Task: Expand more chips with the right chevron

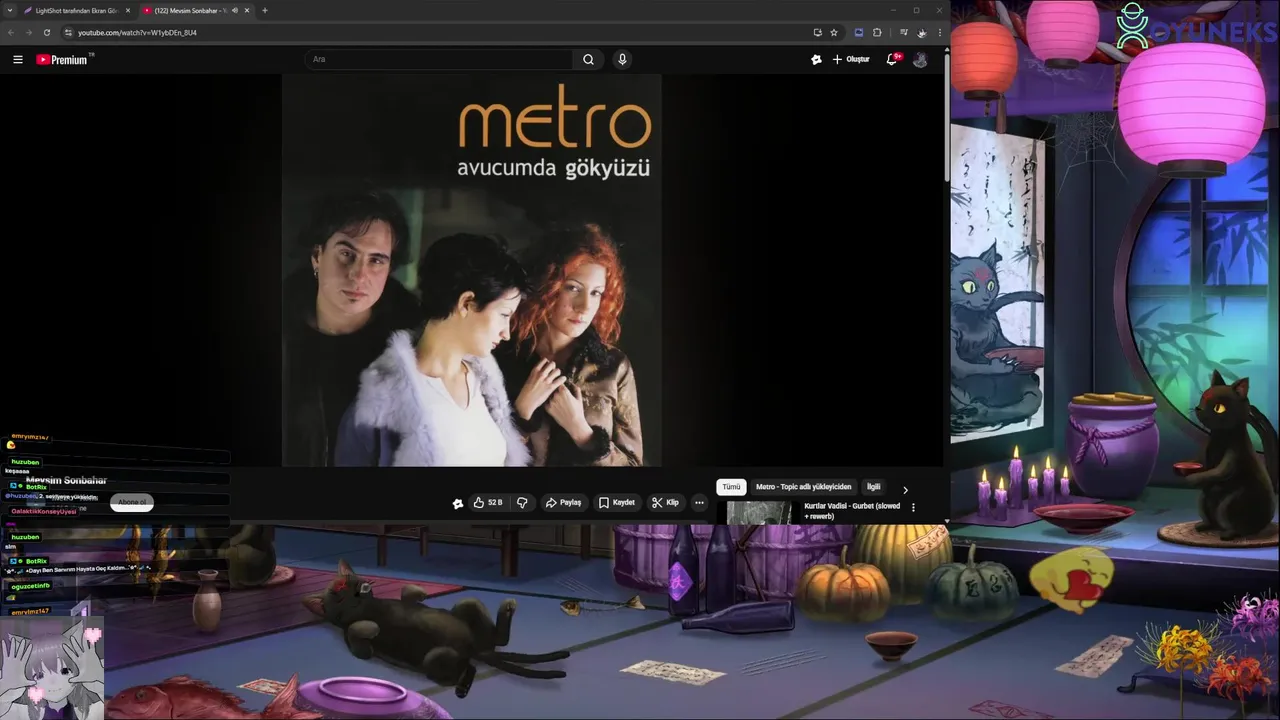Action: point(905,490)
